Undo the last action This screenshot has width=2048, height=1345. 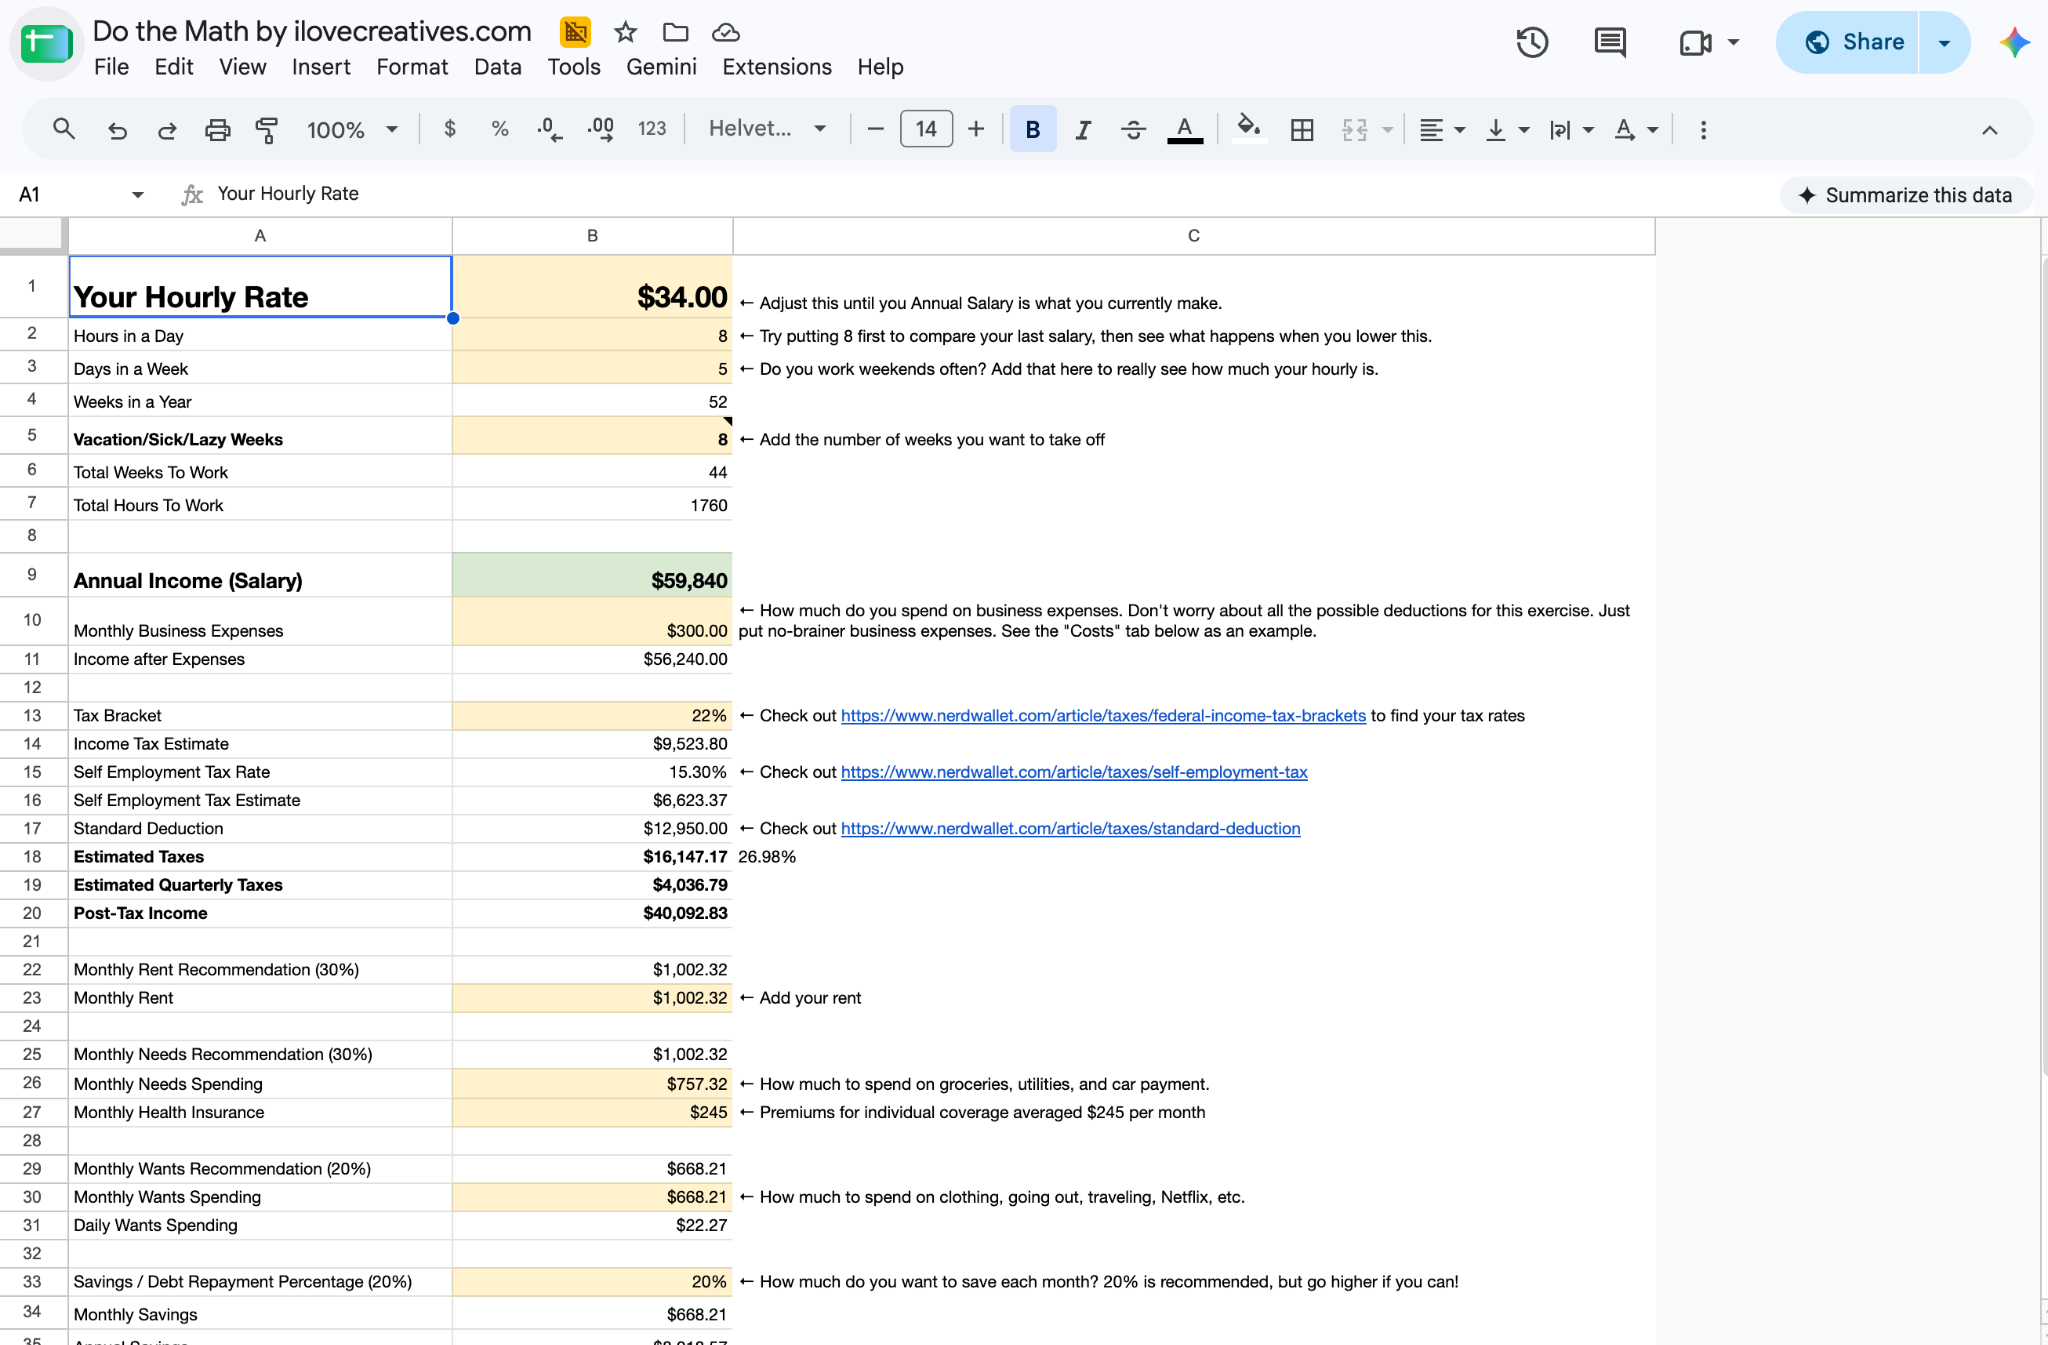click(x=118, y=129)
